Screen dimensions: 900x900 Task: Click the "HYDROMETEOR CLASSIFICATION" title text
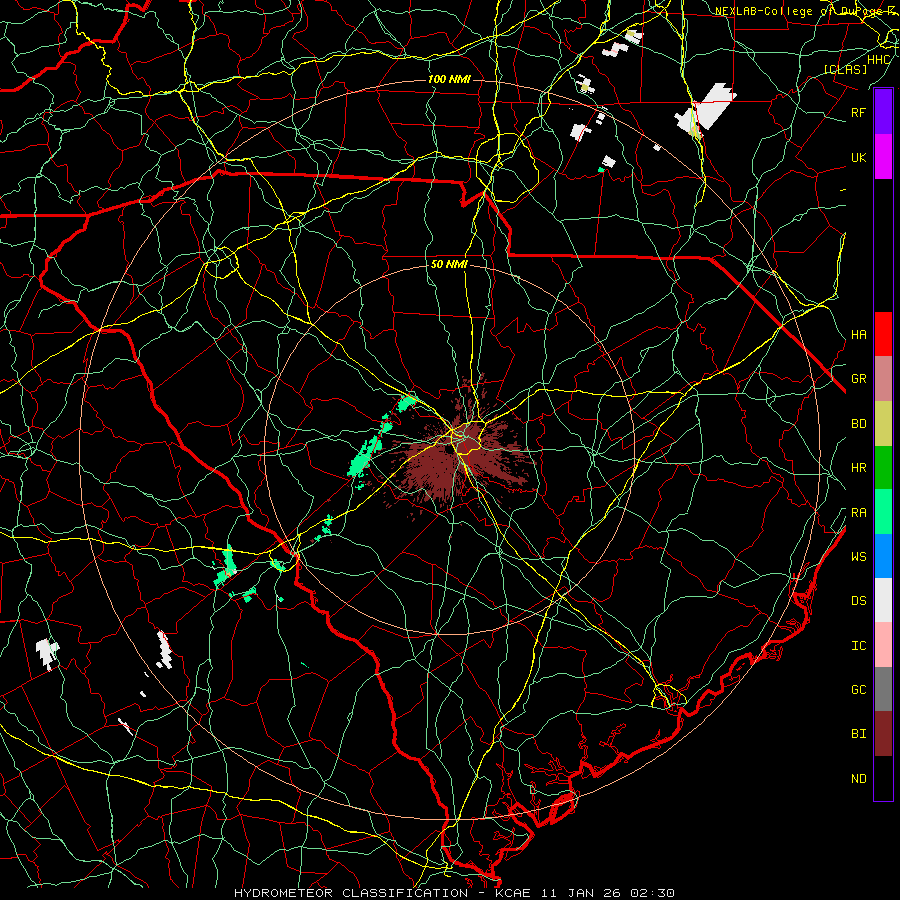pos(351,893)
